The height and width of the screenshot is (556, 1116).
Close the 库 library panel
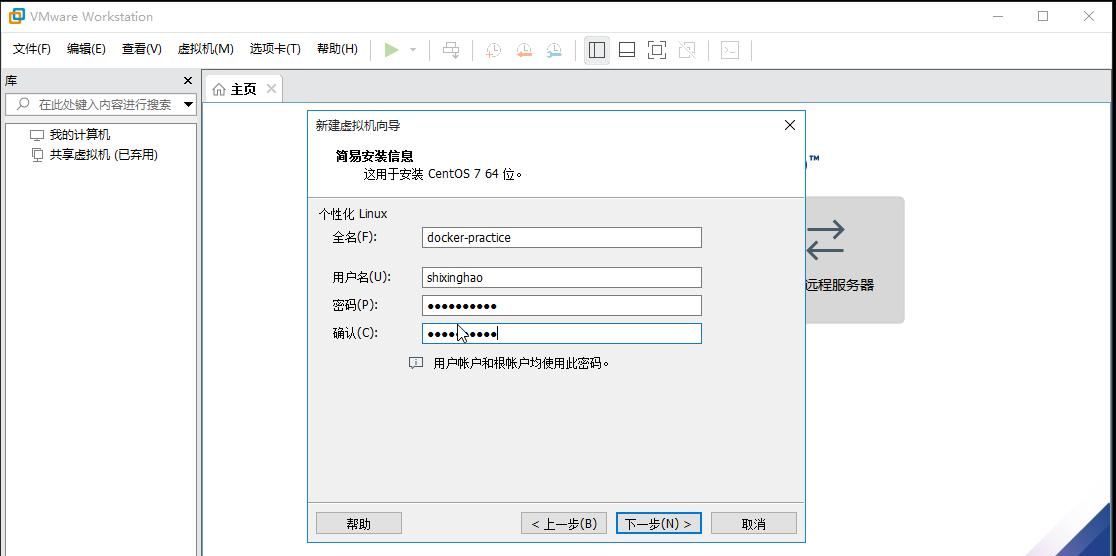tap(188, 80)
